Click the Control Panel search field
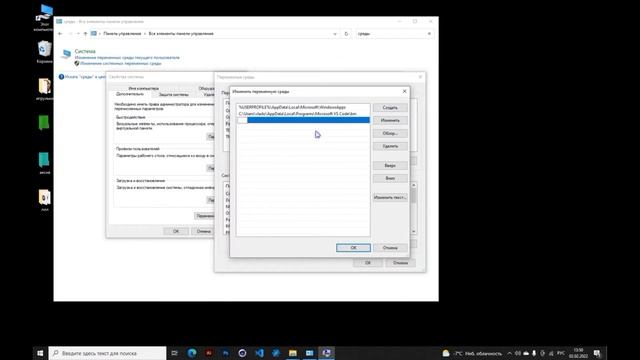 point(391,34)
